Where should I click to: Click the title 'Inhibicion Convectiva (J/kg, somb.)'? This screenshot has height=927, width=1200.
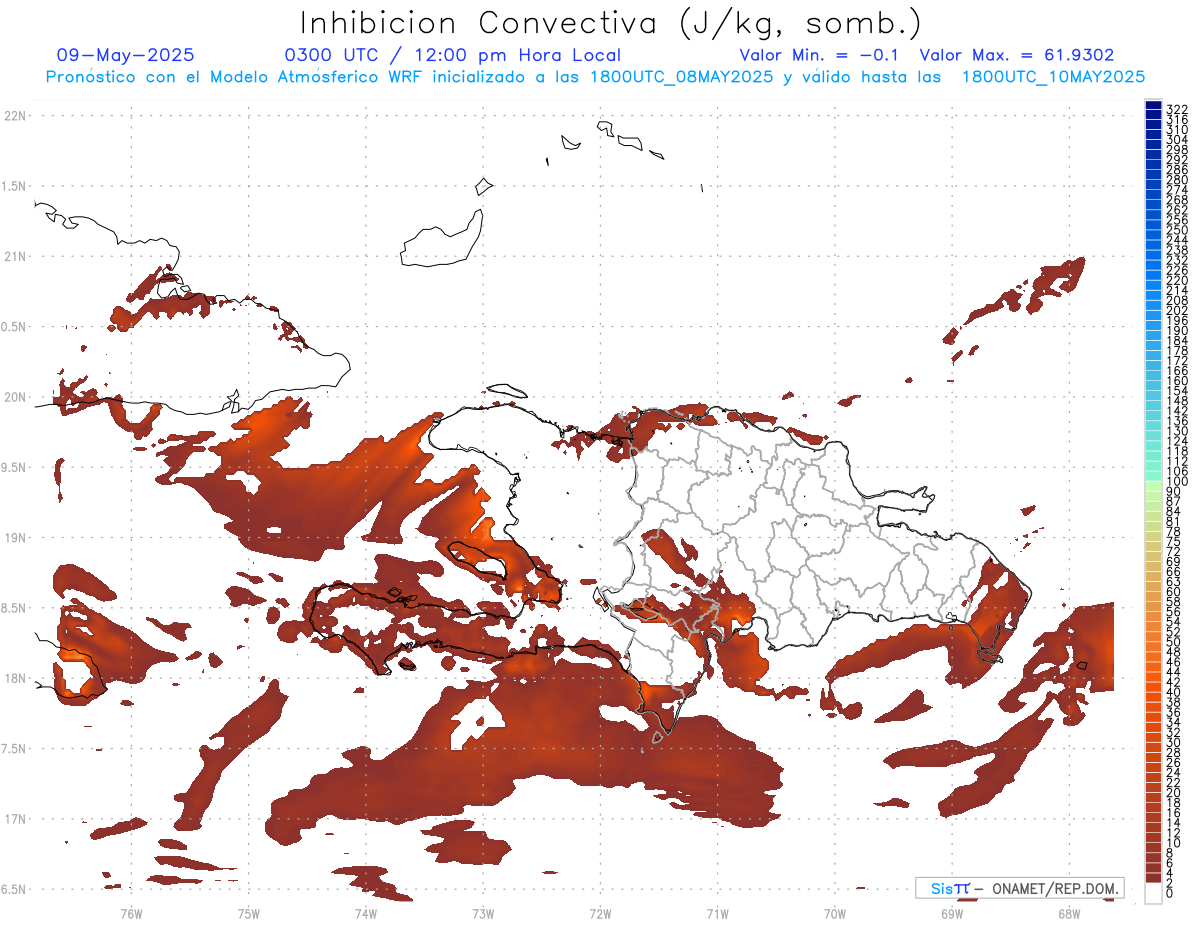point(611,24)
